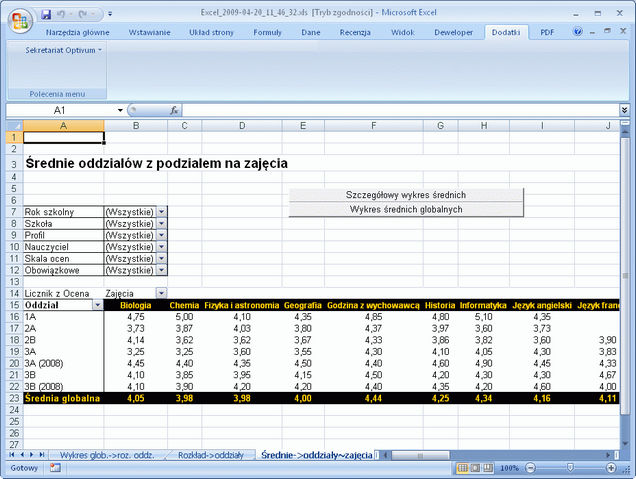Click the zoom in plus icon
Image resolution: width=636 pixels, height=479 pixels.
611,468
